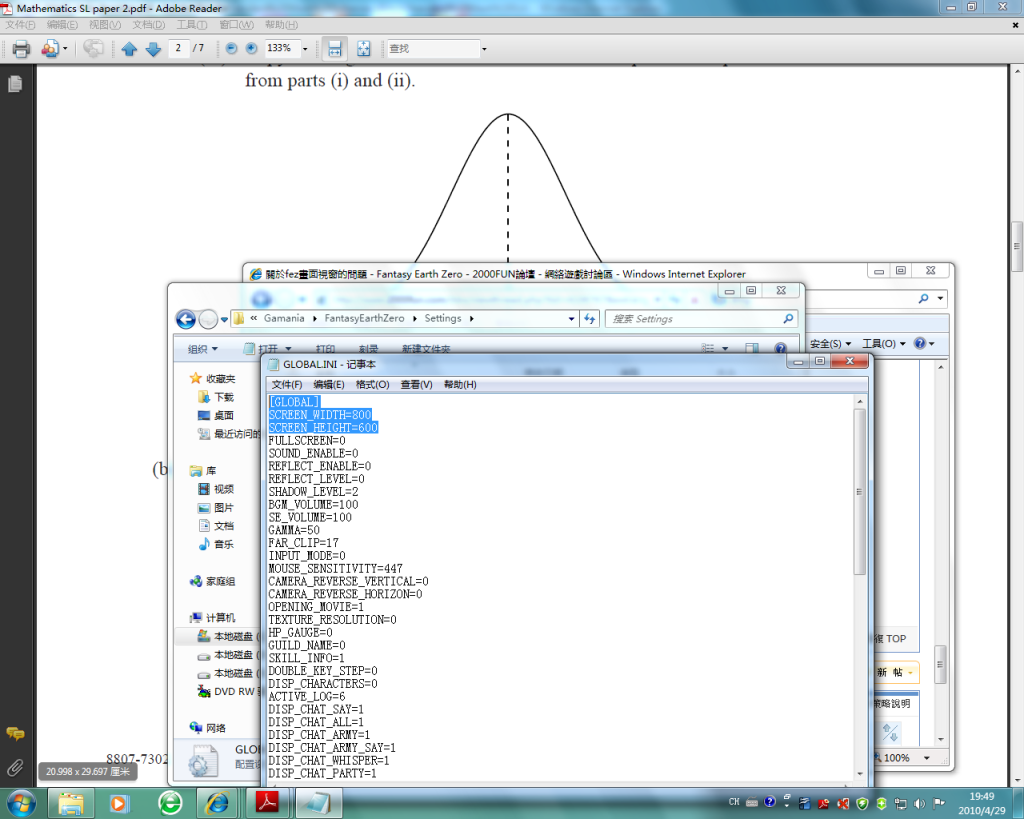Screen dimensions: 1024x819
Task: Open Adobe Reader 视图(V) menu
Action: pos(104,25)
